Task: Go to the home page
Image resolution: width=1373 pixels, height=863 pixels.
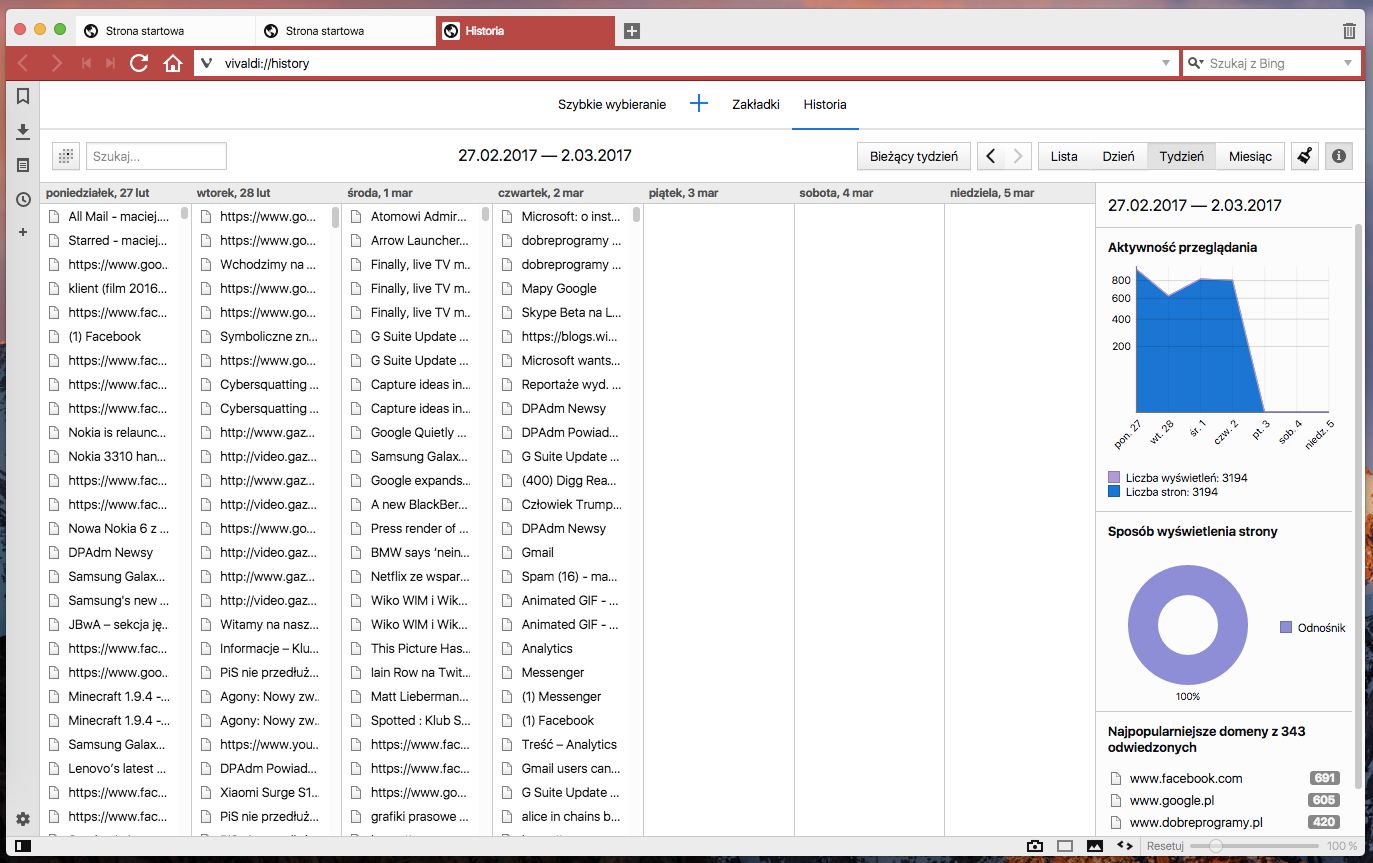Action: (x=173, y=63)
